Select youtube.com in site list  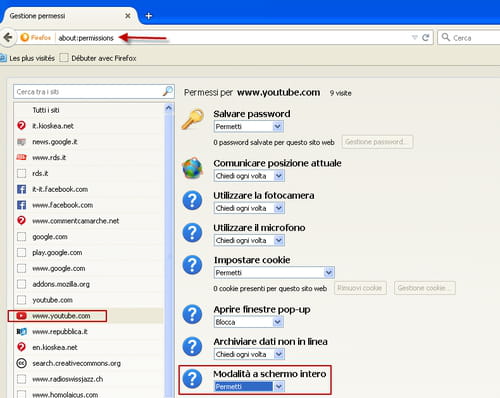click(x=89, y=300)
